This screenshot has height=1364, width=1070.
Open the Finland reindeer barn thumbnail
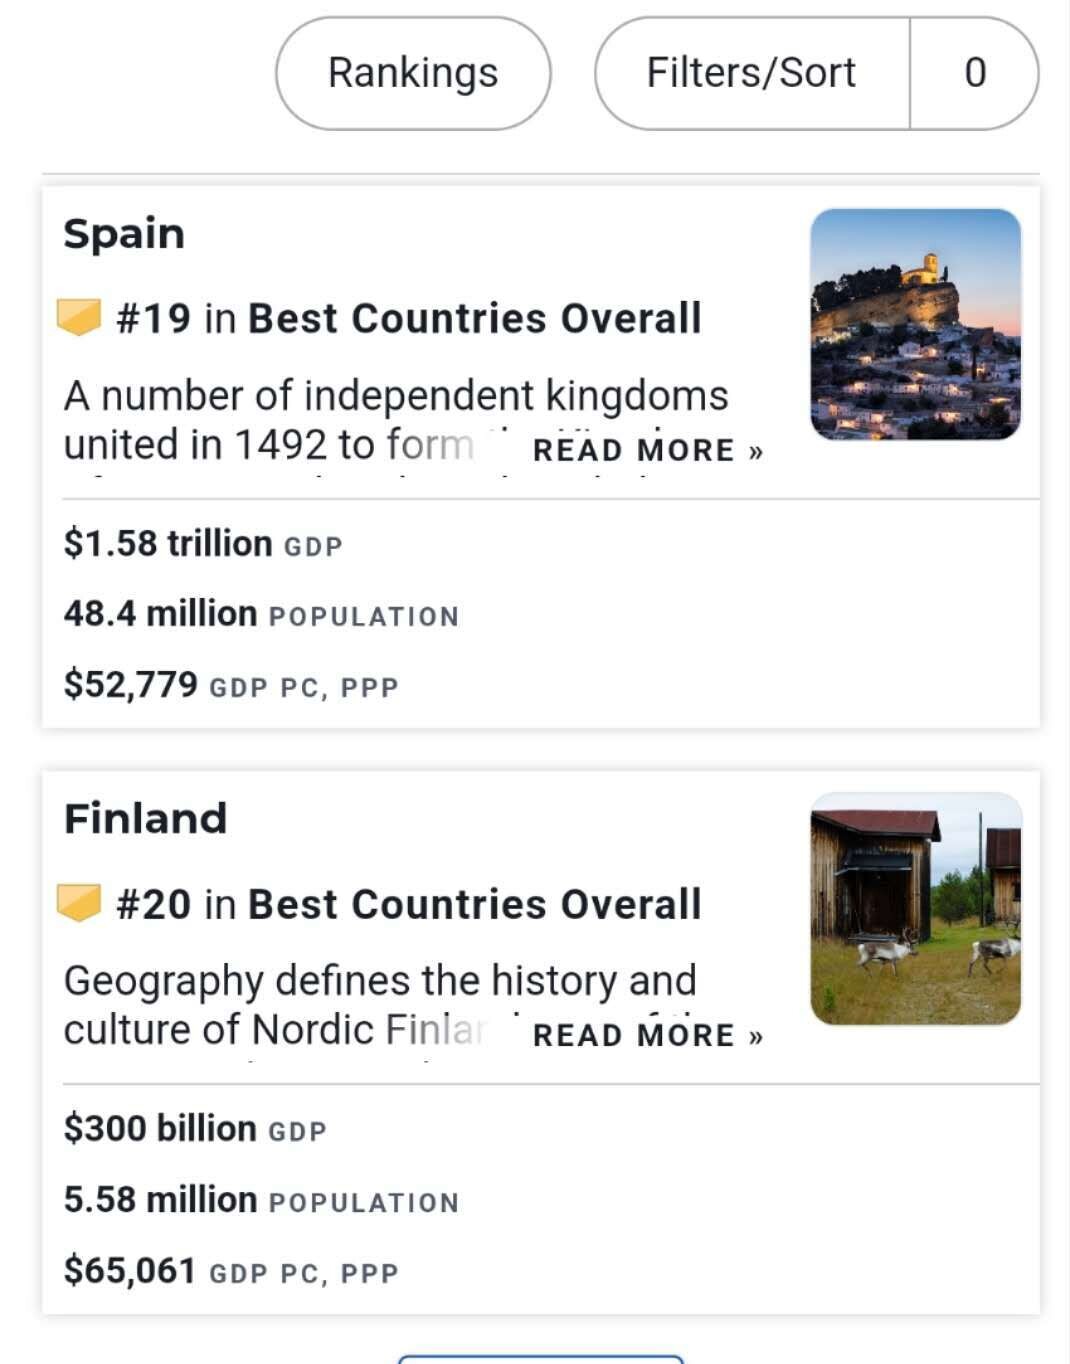[x=915, y=909]
